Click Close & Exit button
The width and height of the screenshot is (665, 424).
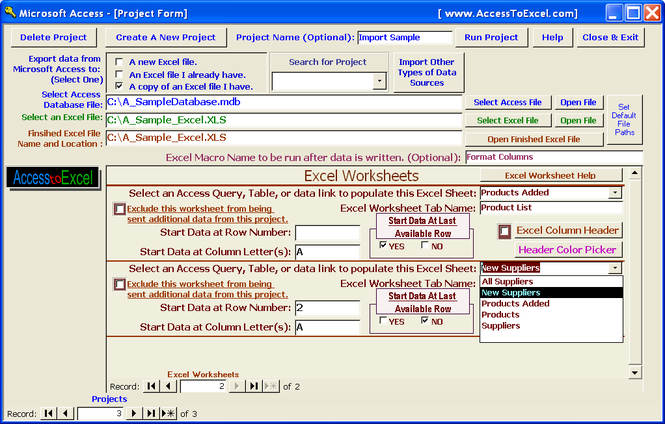tap(610, 37)
